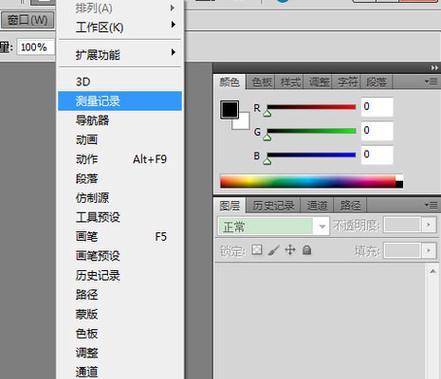Image resolution: width=441 pixels, height=379 pixels.
Task: Switch to the 字符 panel tab
Action: coord(348,82)
